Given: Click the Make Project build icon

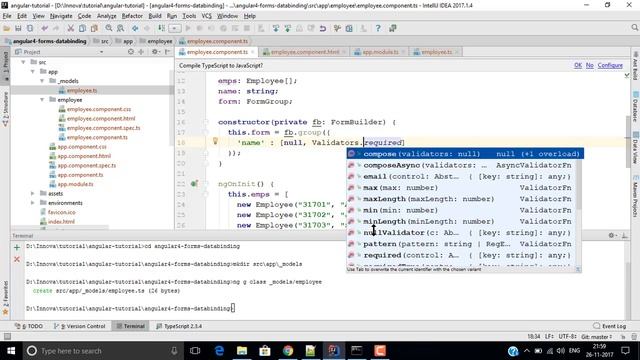Looking at the screenshot, I should point(162,28).
